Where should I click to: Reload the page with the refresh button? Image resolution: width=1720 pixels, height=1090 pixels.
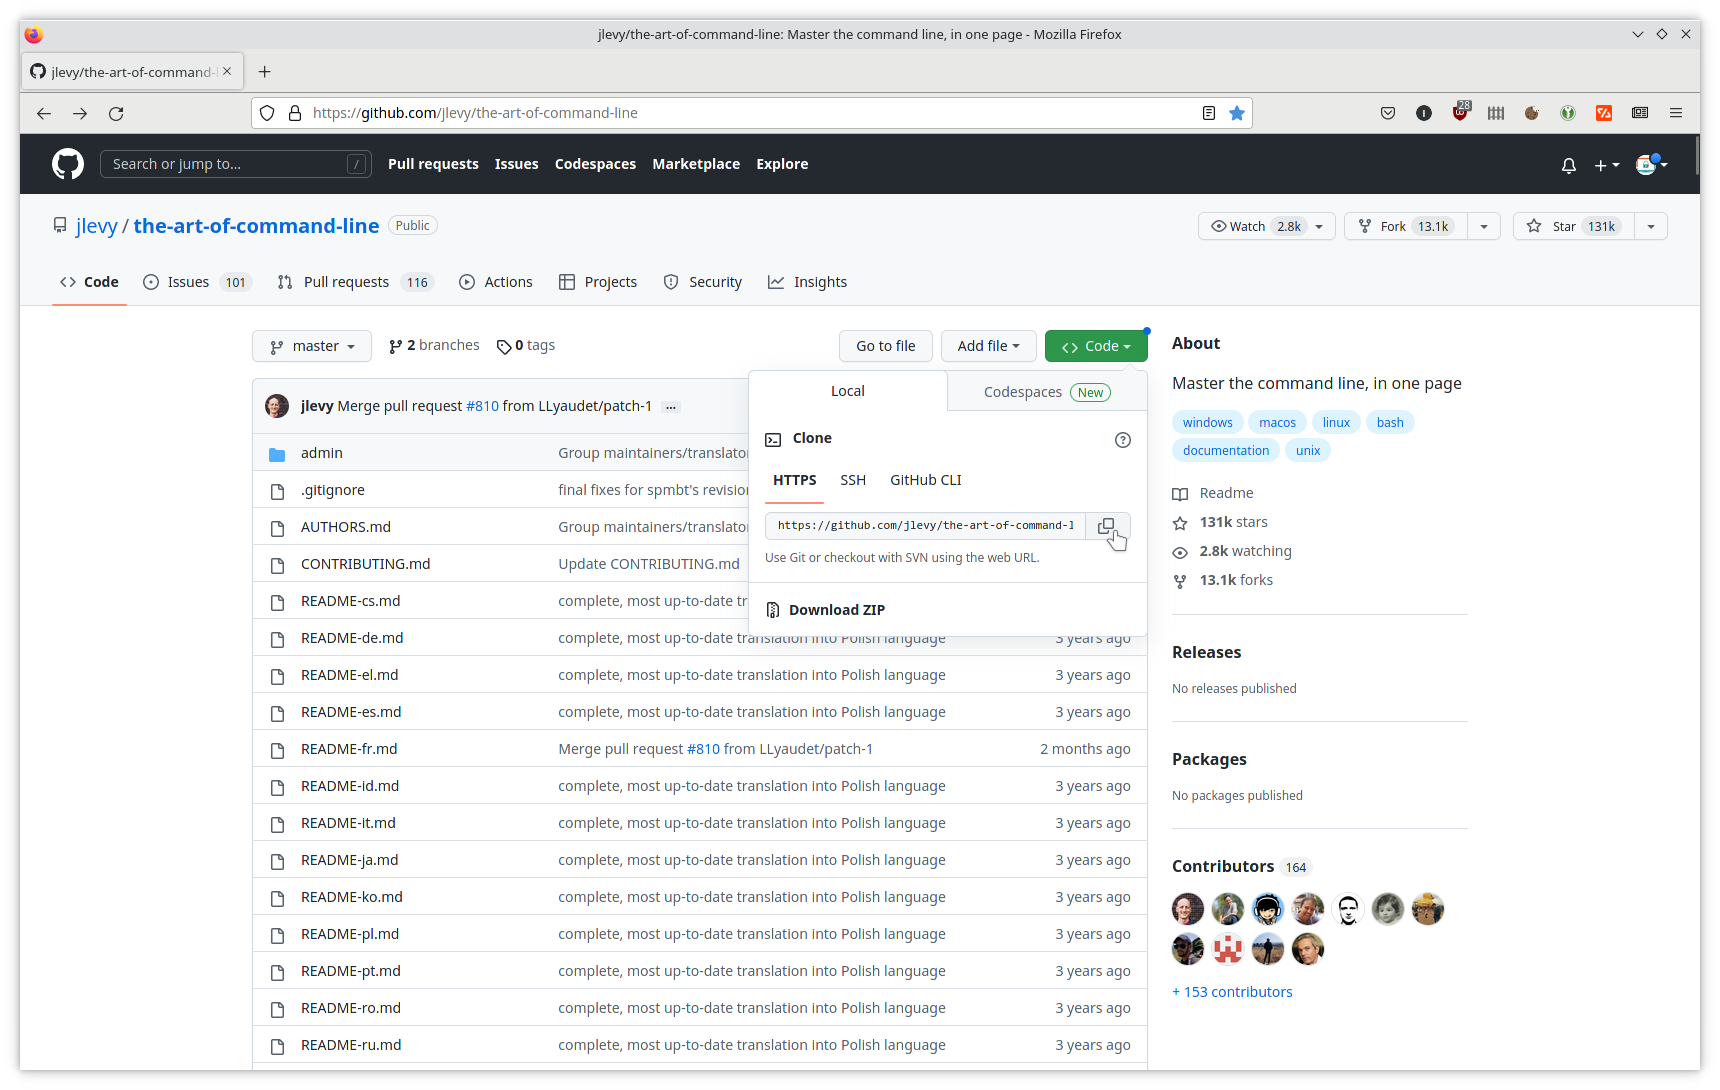[116, 114]
